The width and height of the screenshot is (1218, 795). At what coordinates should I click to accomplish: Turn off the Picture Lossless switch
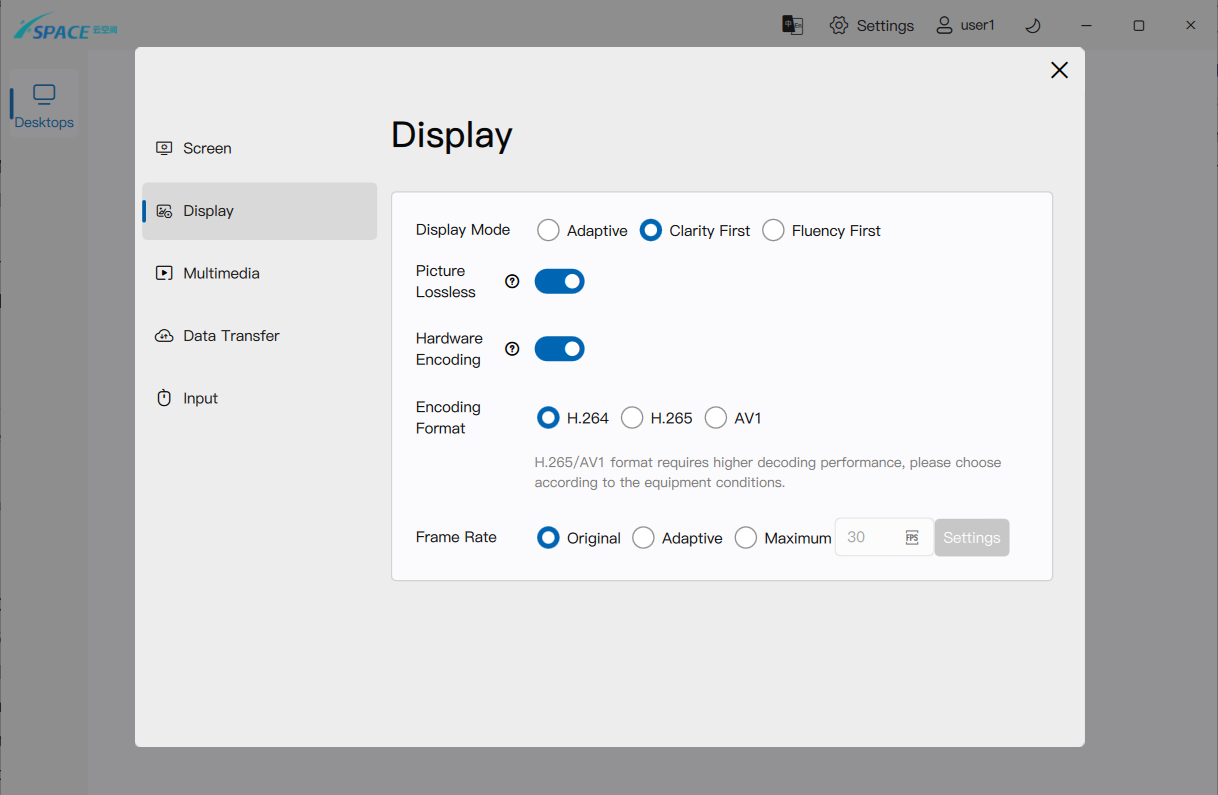(559, 282)
